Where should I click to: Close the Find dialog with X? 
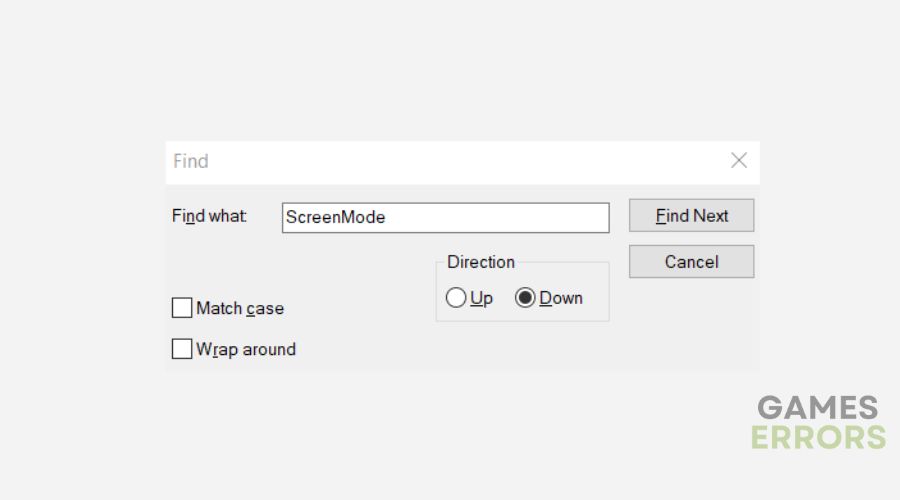[x=739, y=161]
